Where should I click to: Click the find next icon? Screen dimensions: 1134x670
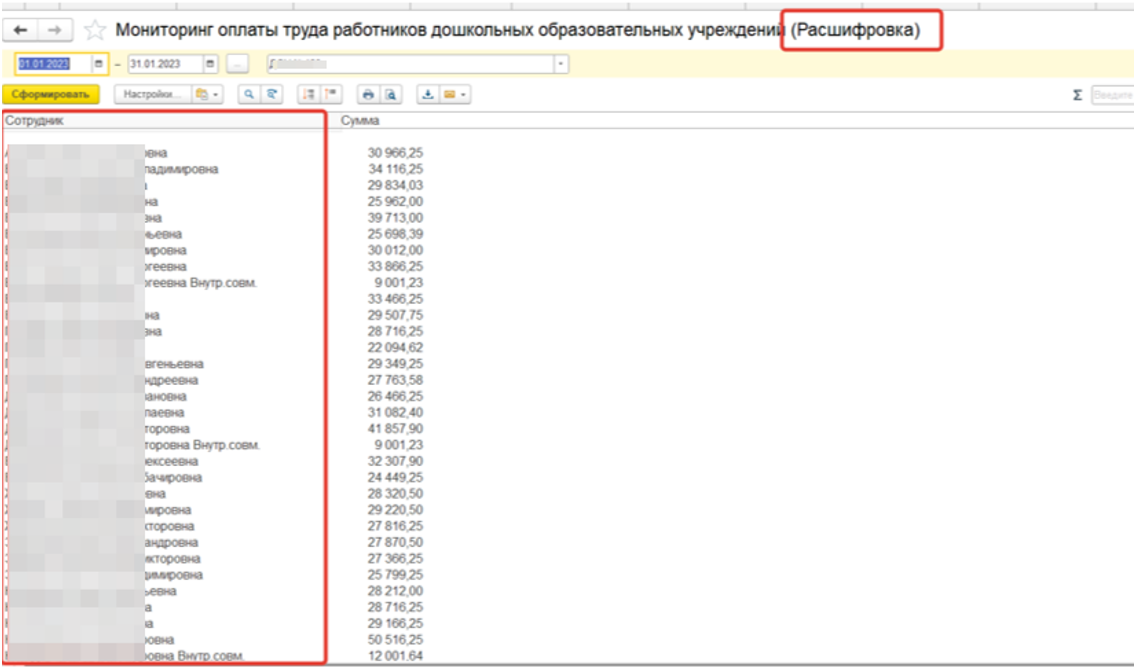[x=269, y=94]
